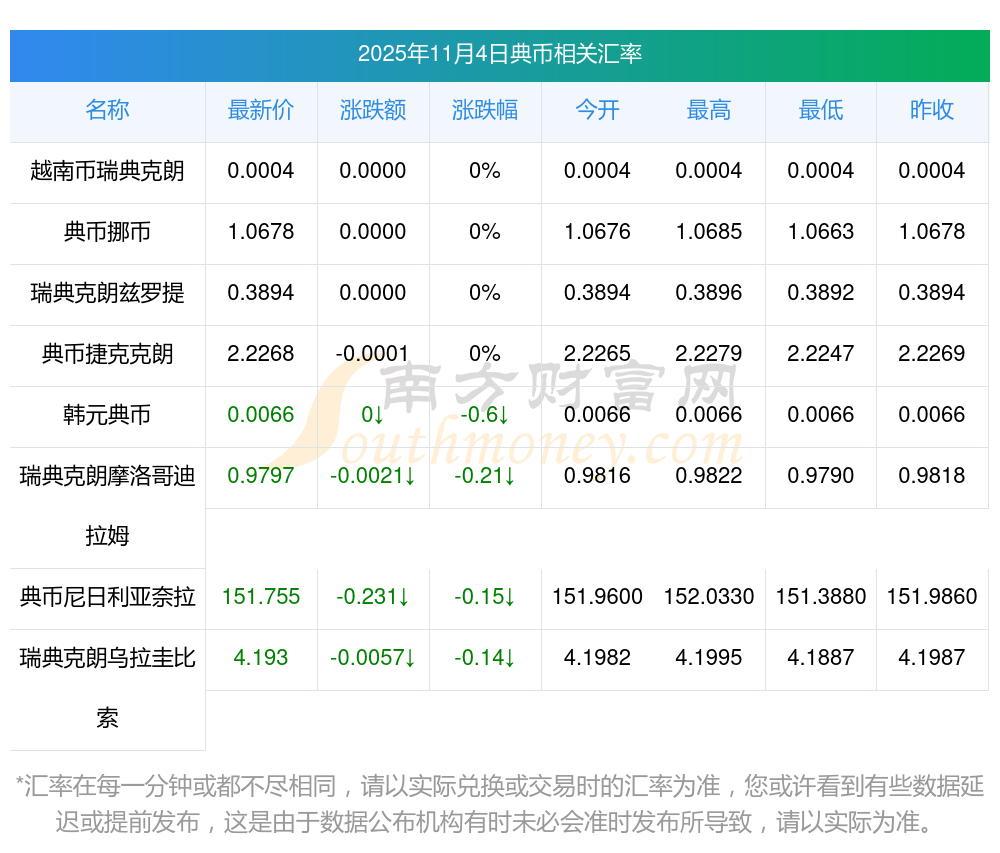The width and height of the screenshot is (1000, 853).
Task: Click the footnote starting *汇率在每一分钟
Action: pos(499,804)
